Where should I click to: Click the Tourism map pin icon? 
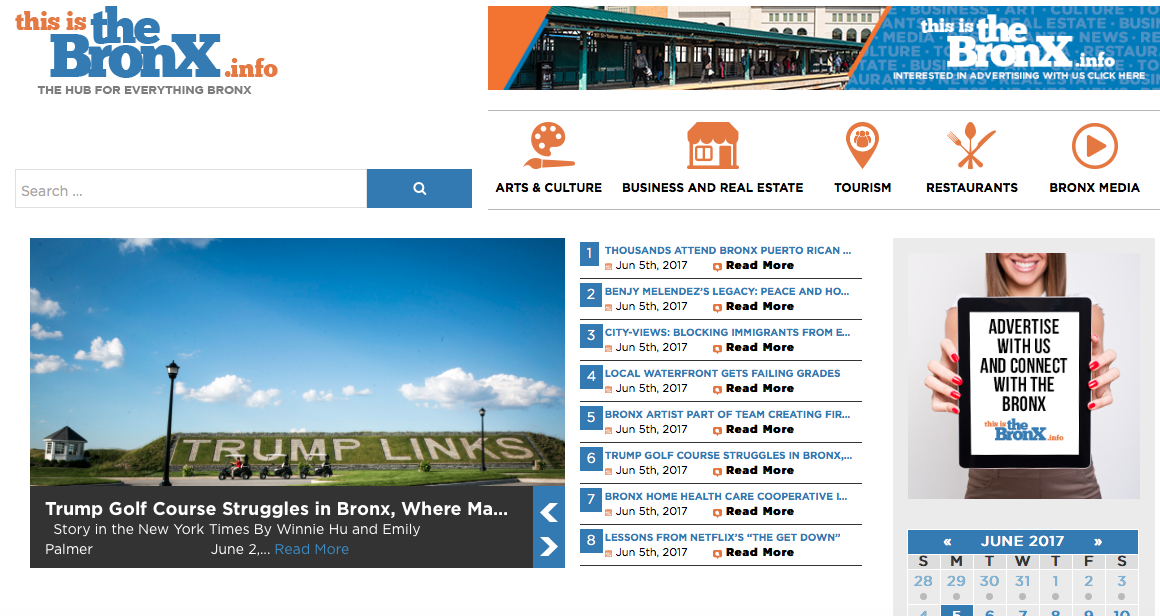point(862,145)
